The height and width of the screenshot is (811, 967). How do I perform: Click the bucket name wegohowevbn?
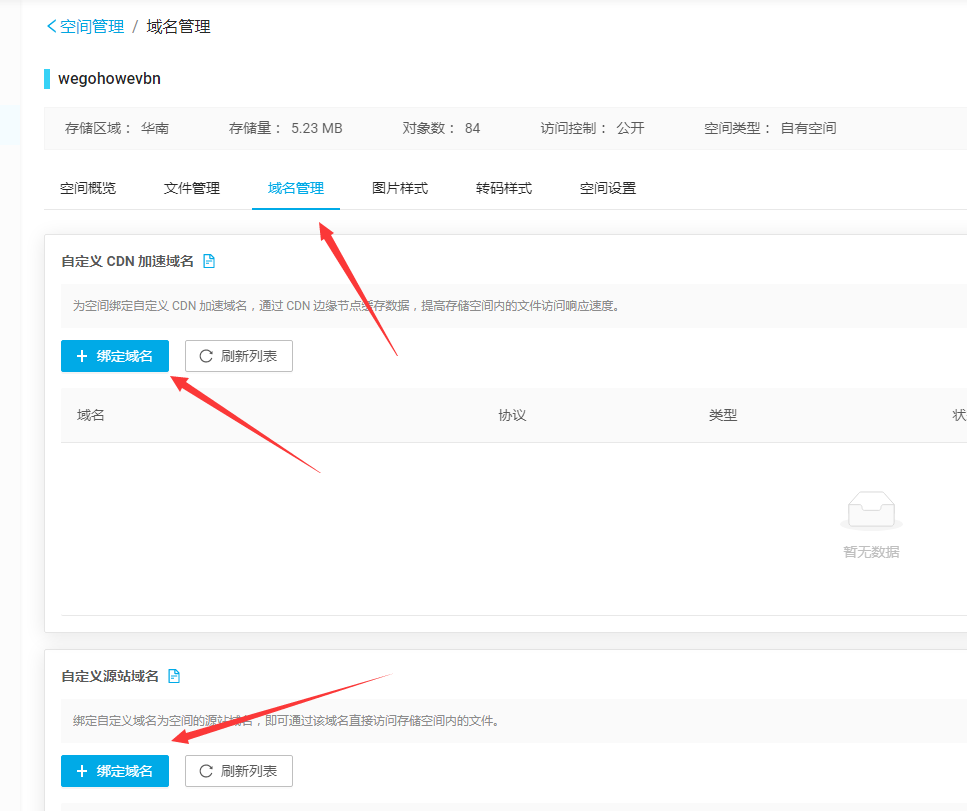pos(109,79)
